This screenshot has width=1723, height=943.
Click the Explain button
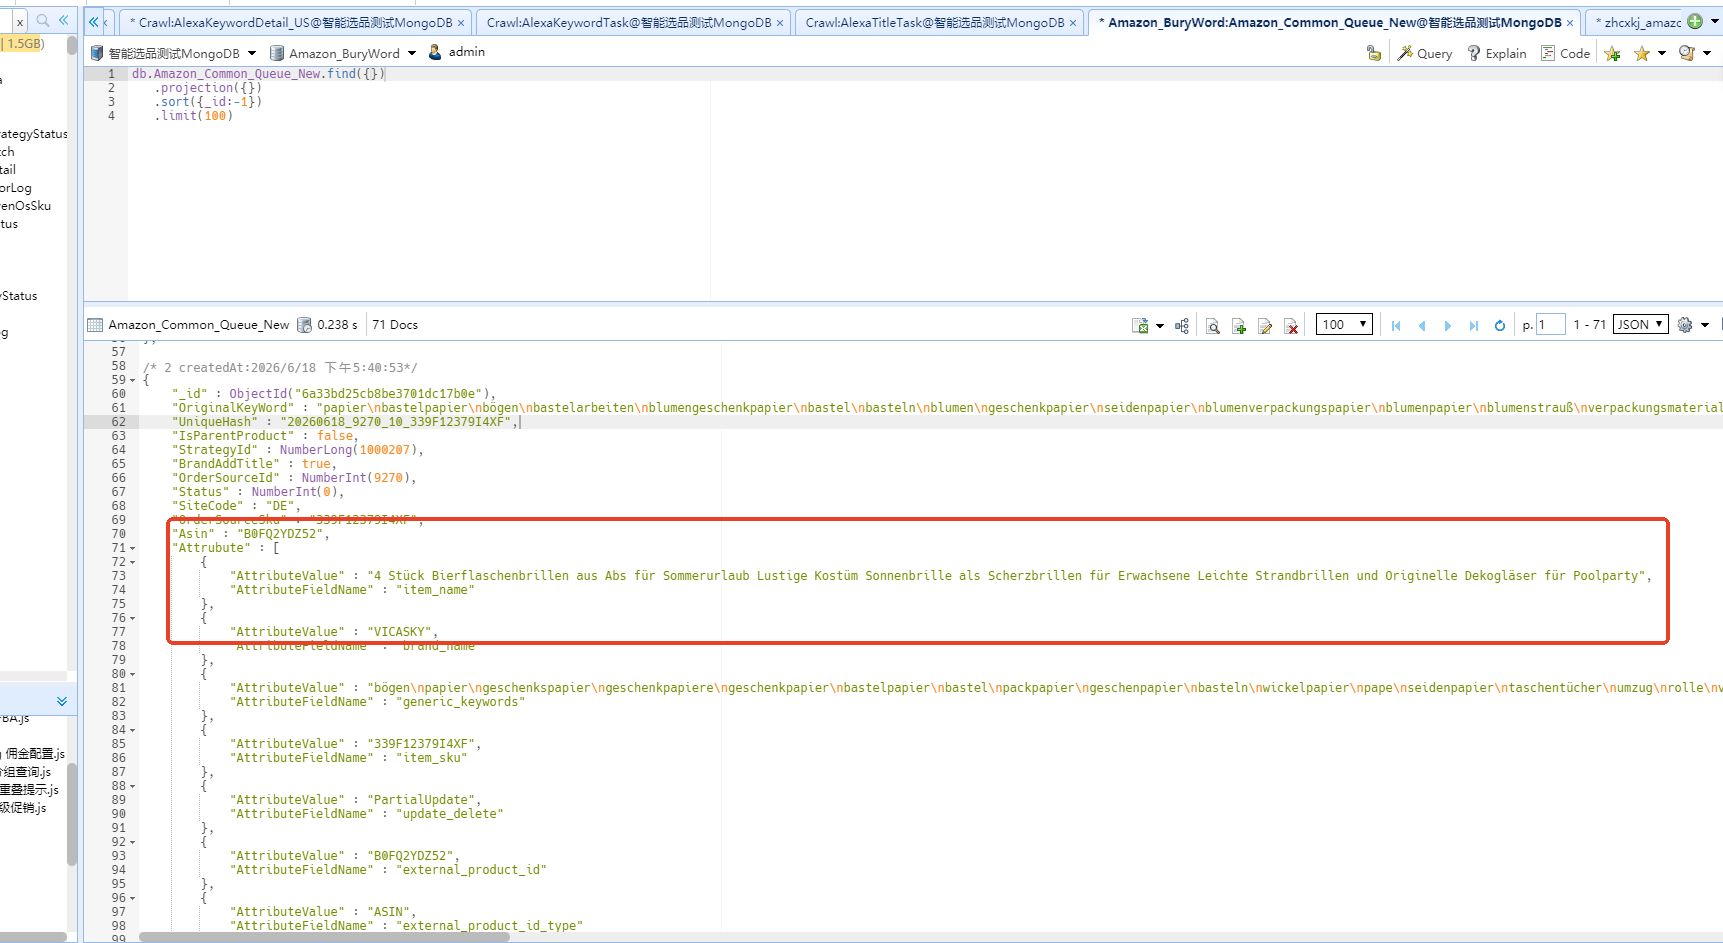coord(1496,53)
